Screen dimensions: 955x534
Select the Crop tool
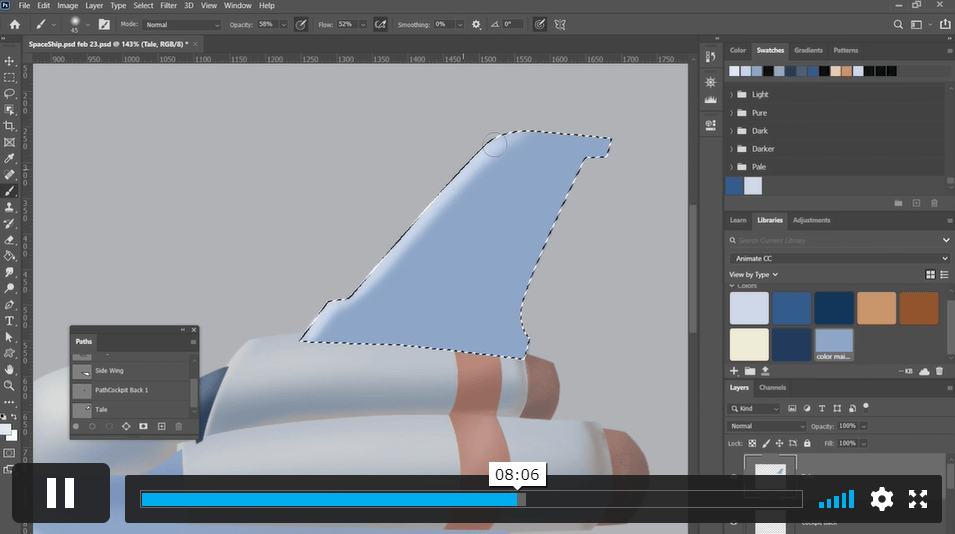(9, 126)
